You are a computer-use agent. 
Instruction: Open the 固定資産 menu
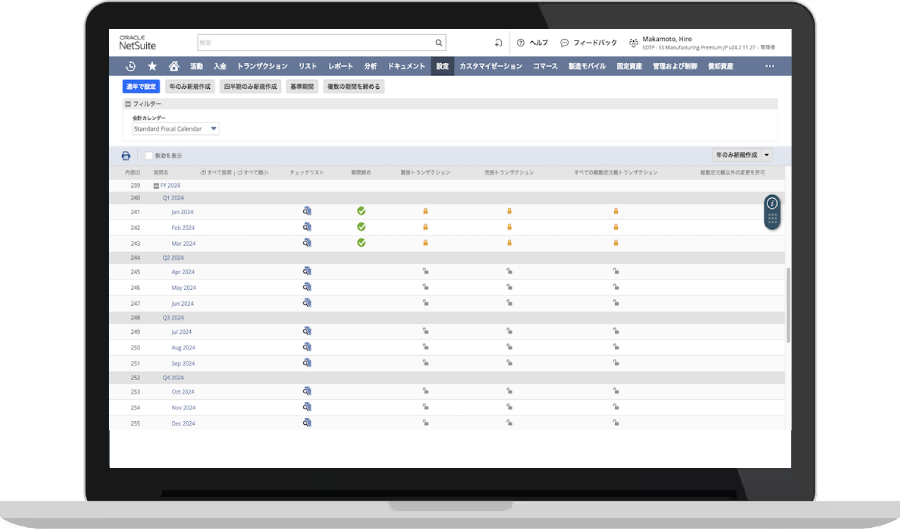pos(629,66)
